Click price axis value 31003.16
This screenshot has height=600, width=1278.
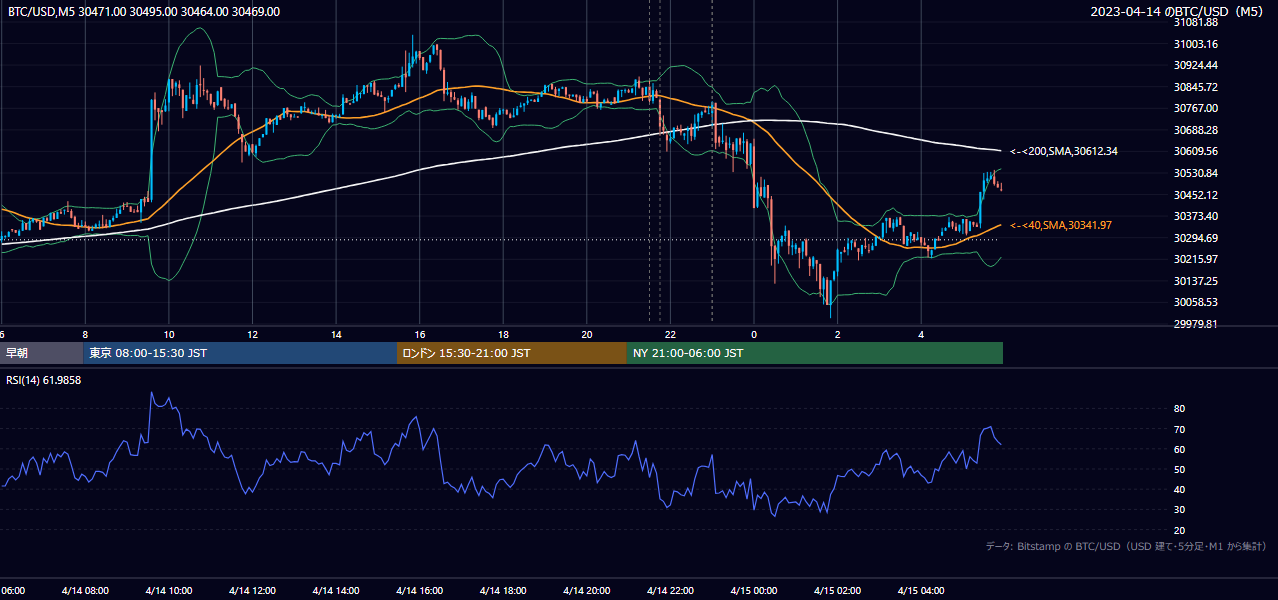1196,44
